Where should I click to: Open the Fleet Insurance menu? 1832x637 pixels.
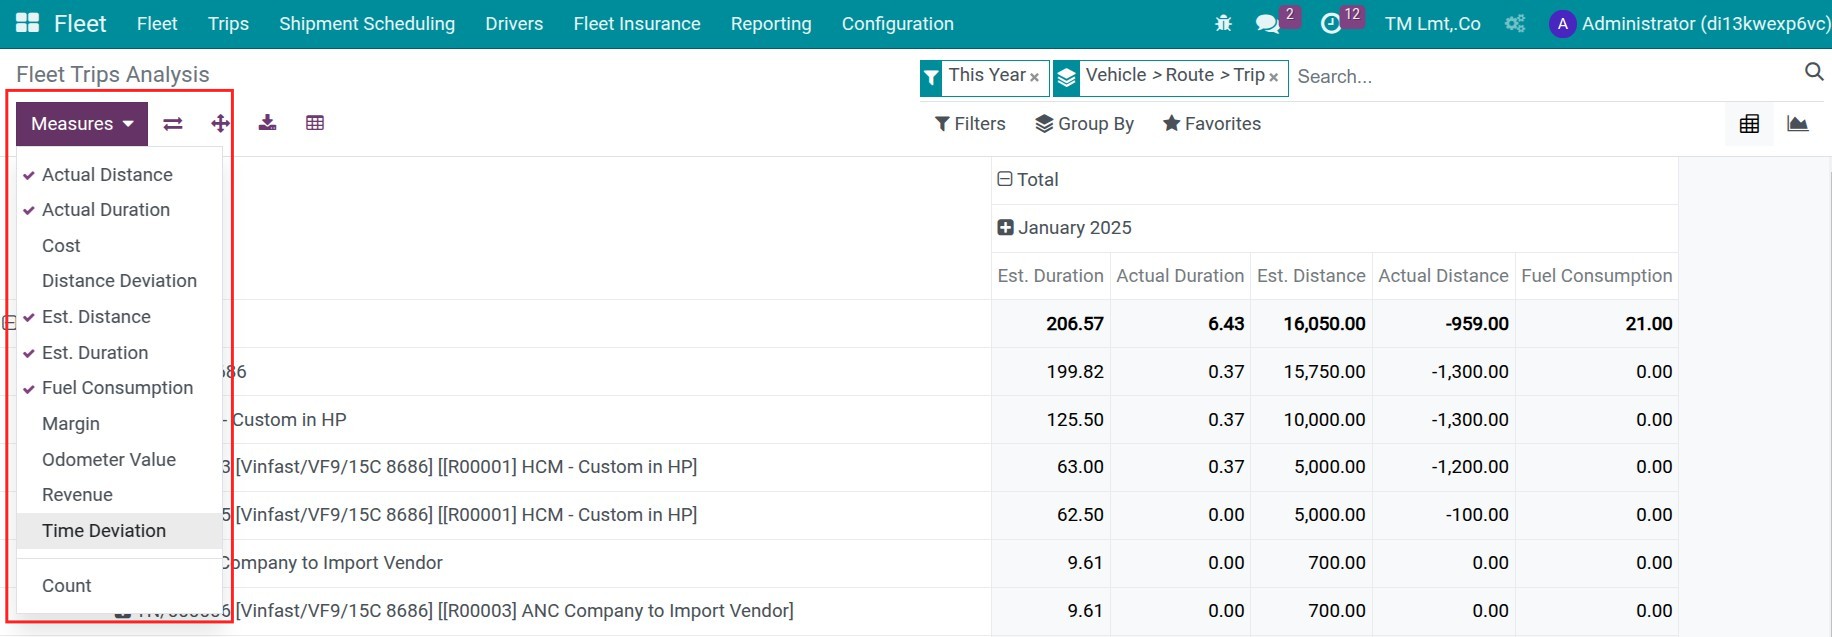pyautogui.click(x=637, y=24)
